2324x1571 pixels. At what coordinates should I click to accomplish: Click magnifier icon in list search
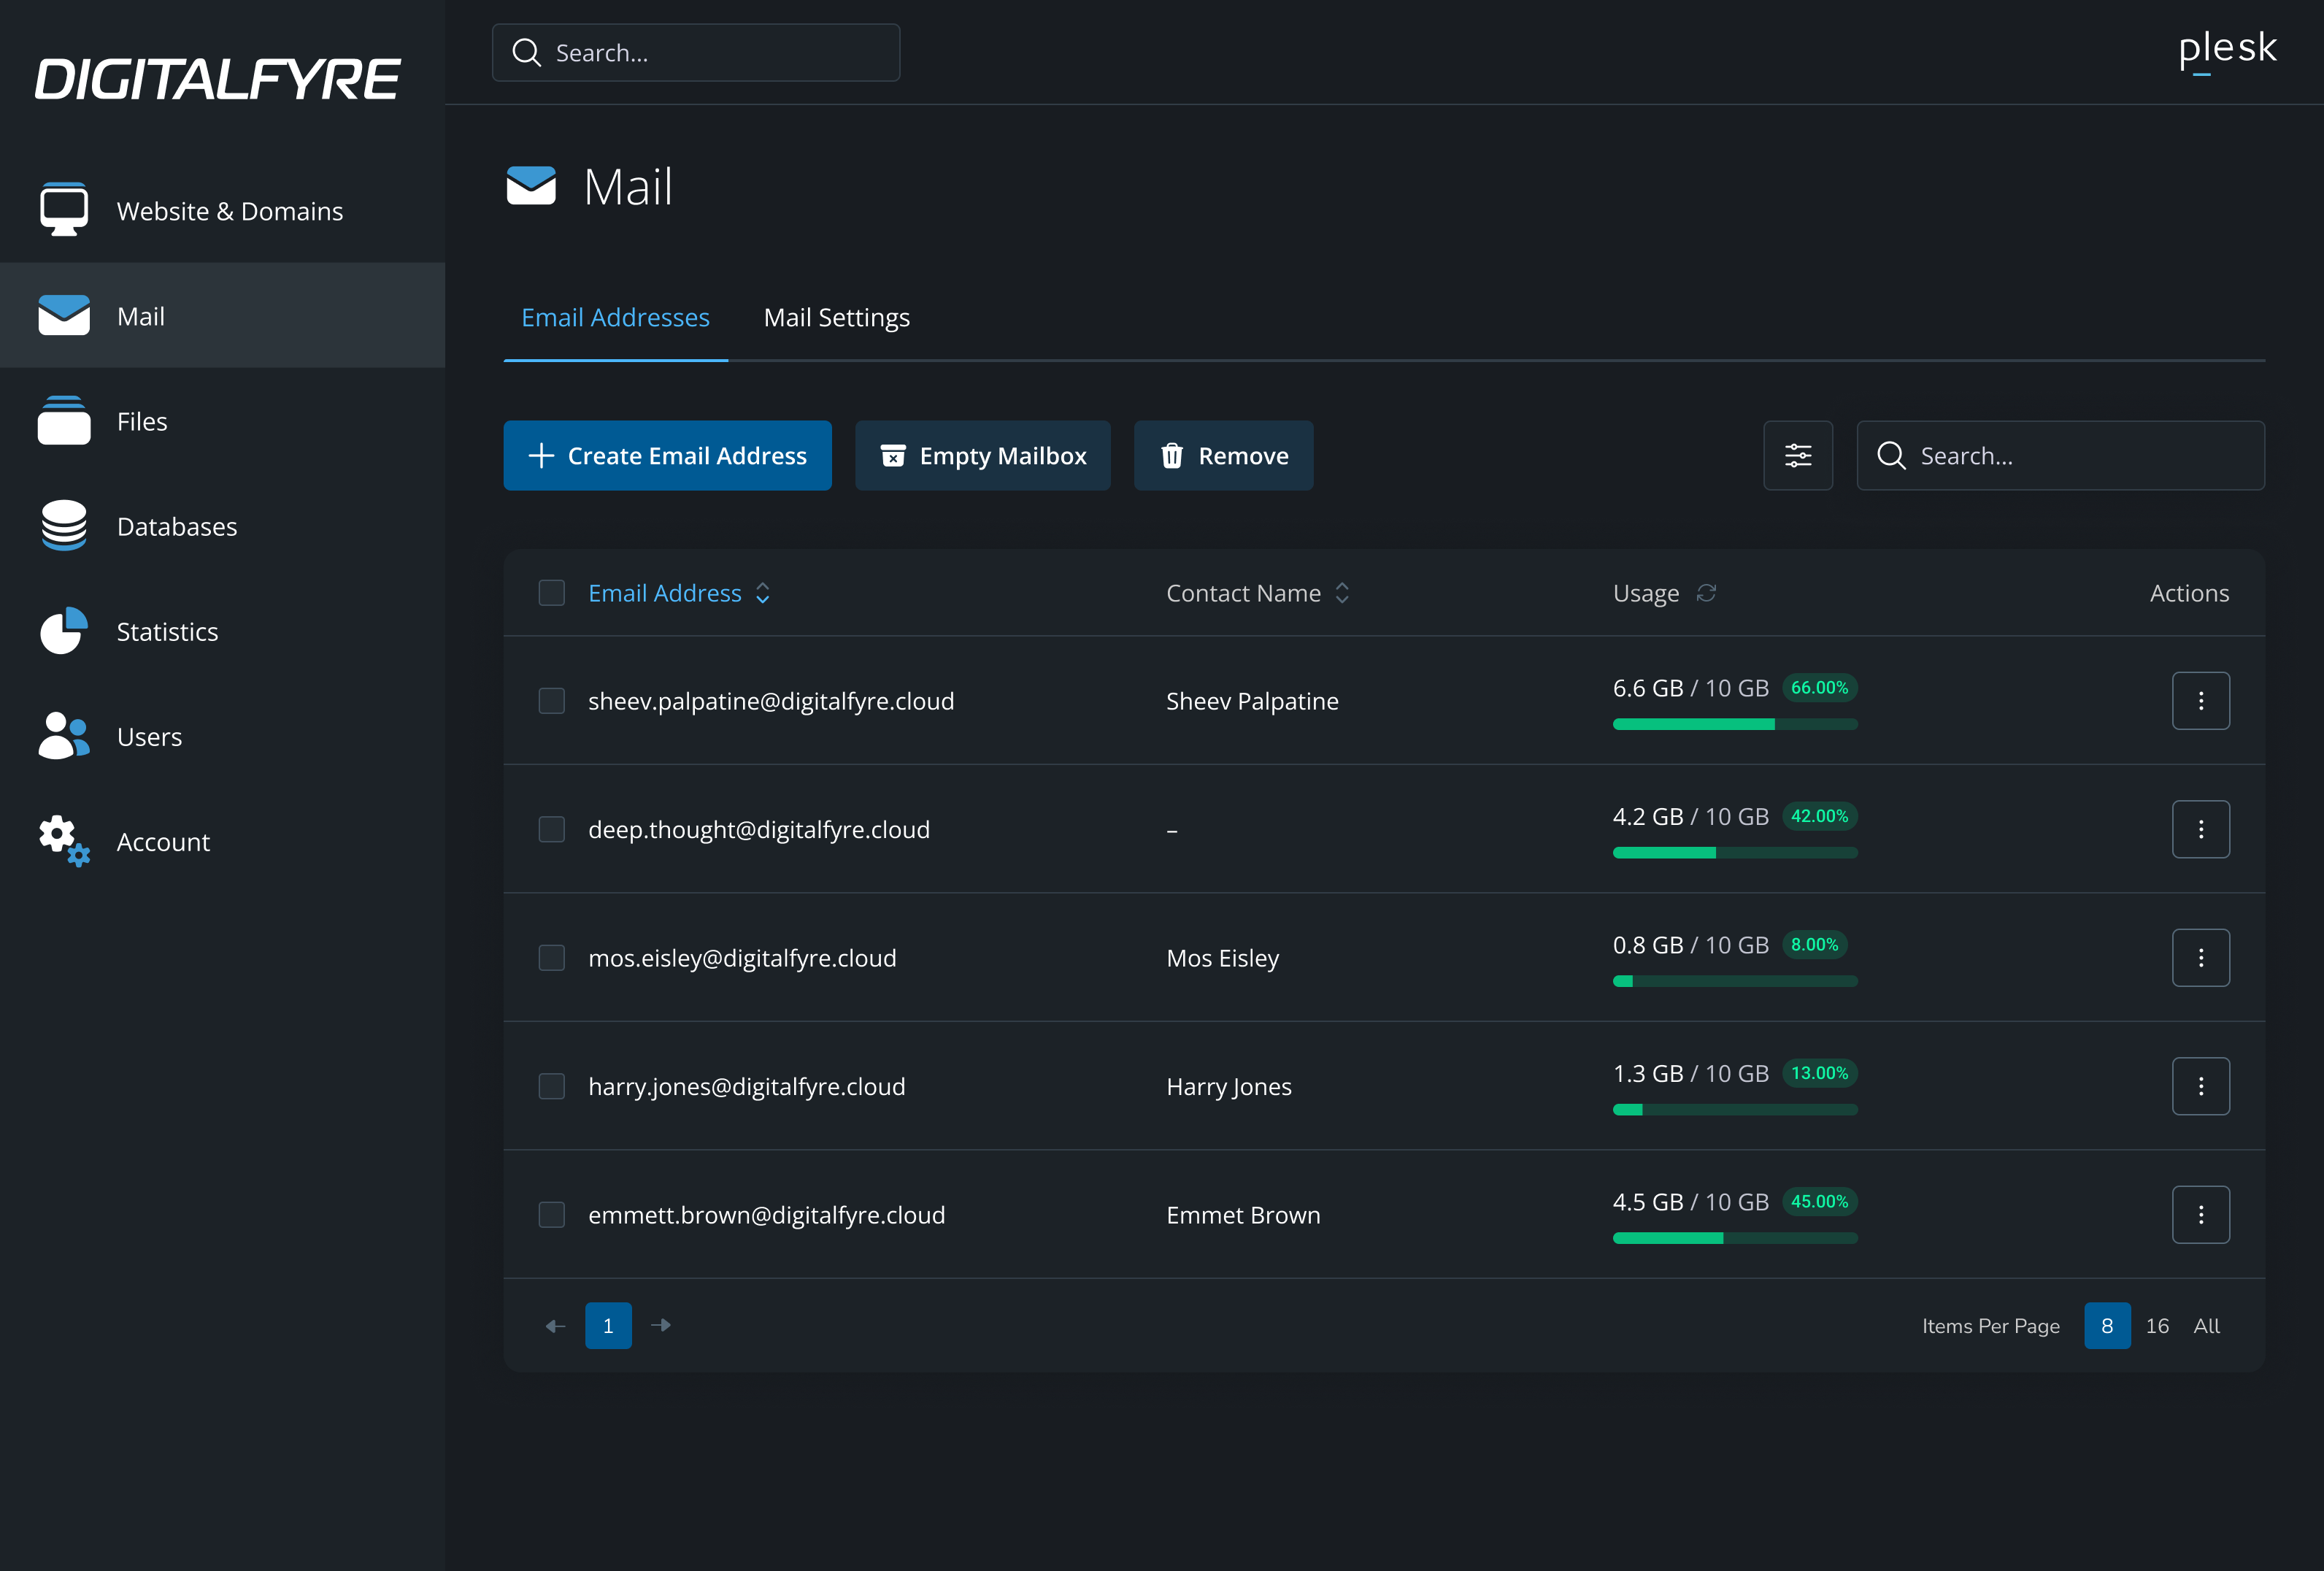click(1891, 456)
